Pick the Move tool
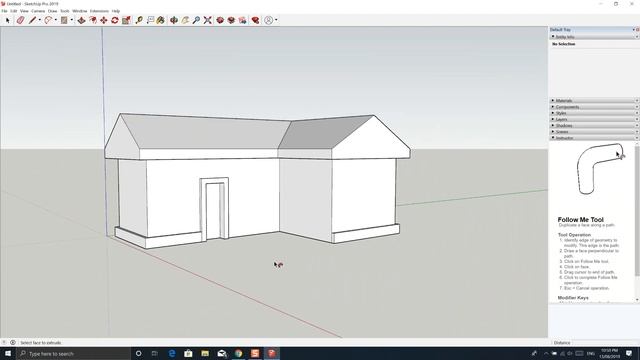Image resolution: width=640 pixels, height=360 pixels. pyautogui.click(x=104, y=20)
